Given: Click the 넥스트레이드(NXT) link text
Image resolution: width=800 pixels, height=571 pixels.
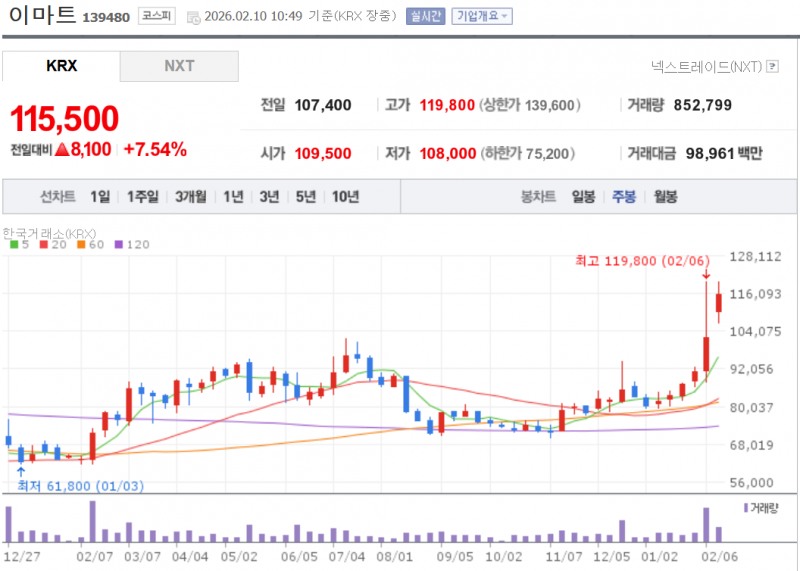Looking at the screenshot, I should (707, 66).
